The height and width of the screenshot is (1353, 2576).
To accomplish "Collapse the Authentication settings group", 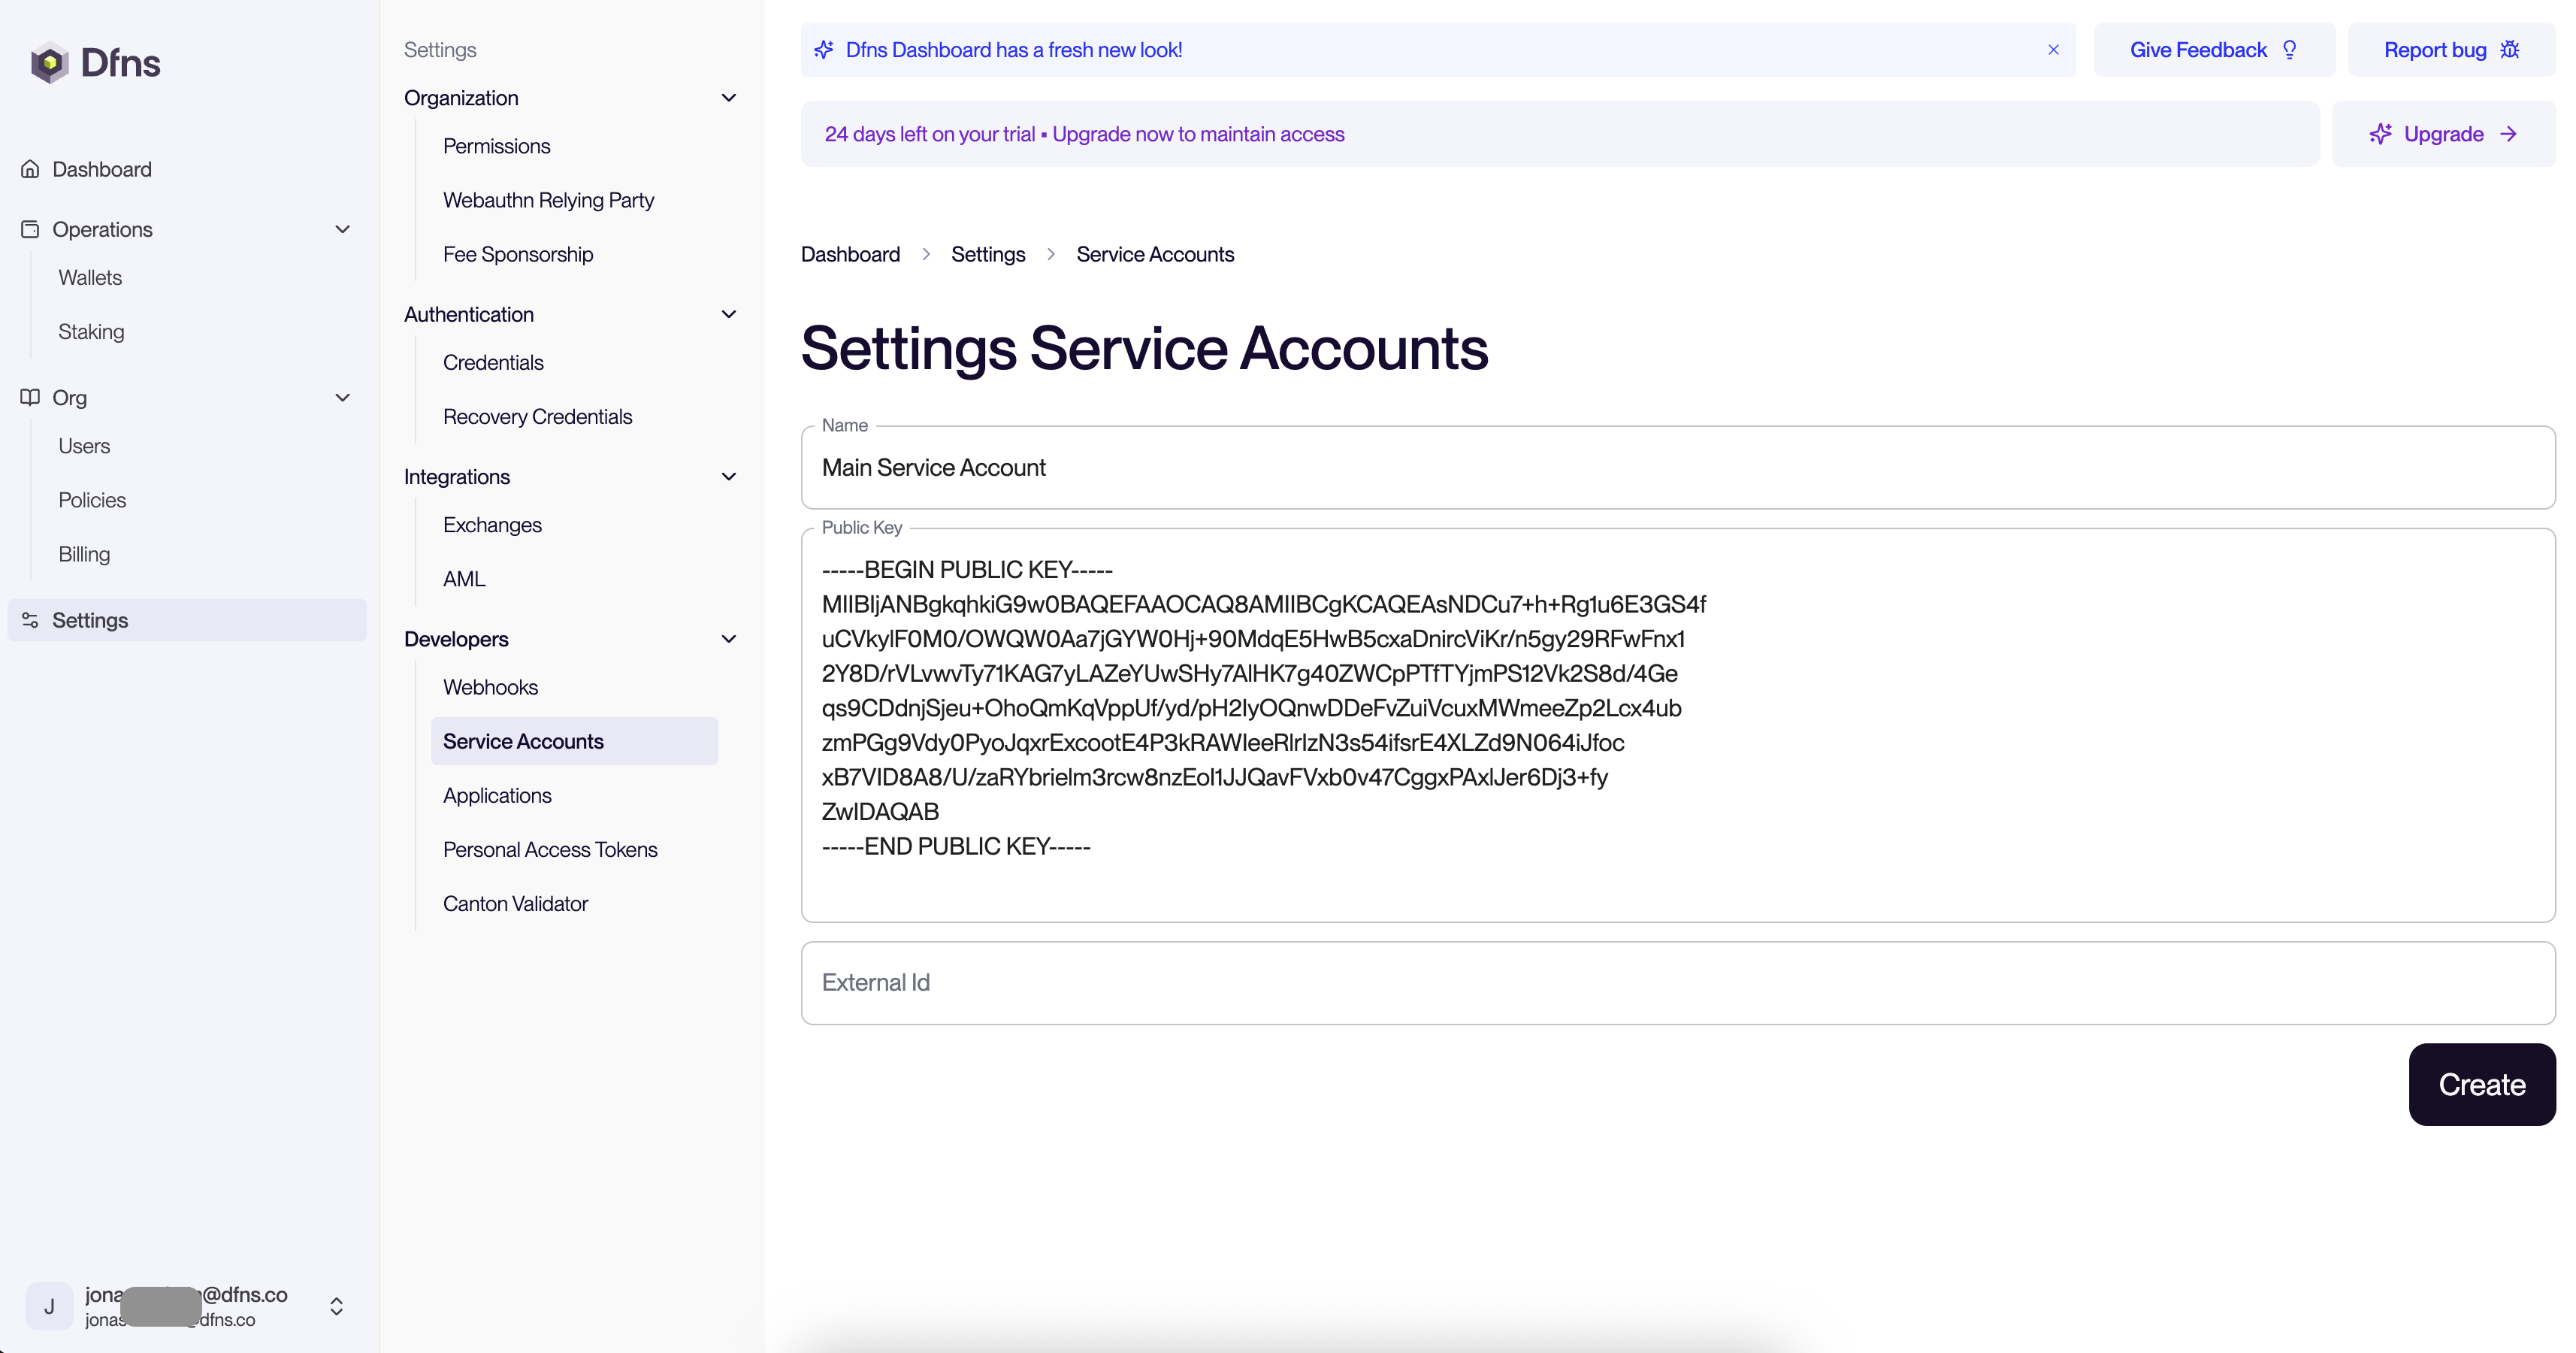I will coord(729,314).
